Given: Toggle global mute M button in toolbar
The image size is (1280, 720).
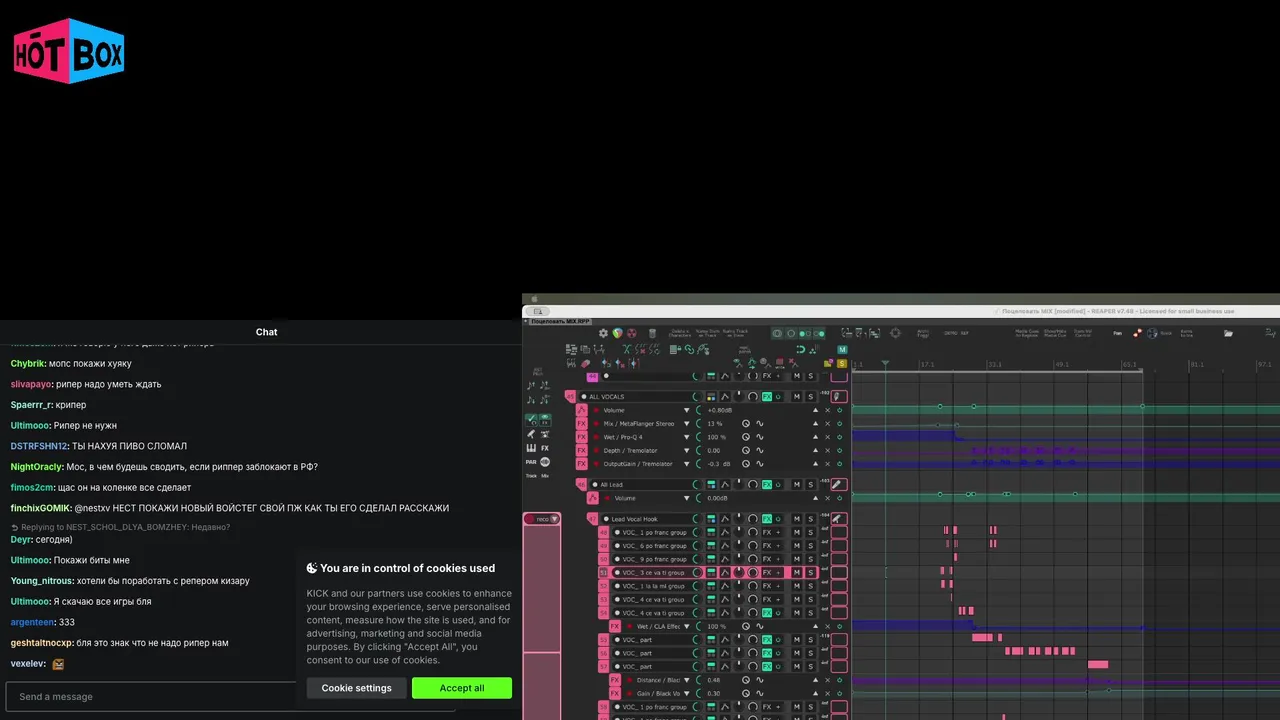Looking at the screenshot, I should pos(842,350).
